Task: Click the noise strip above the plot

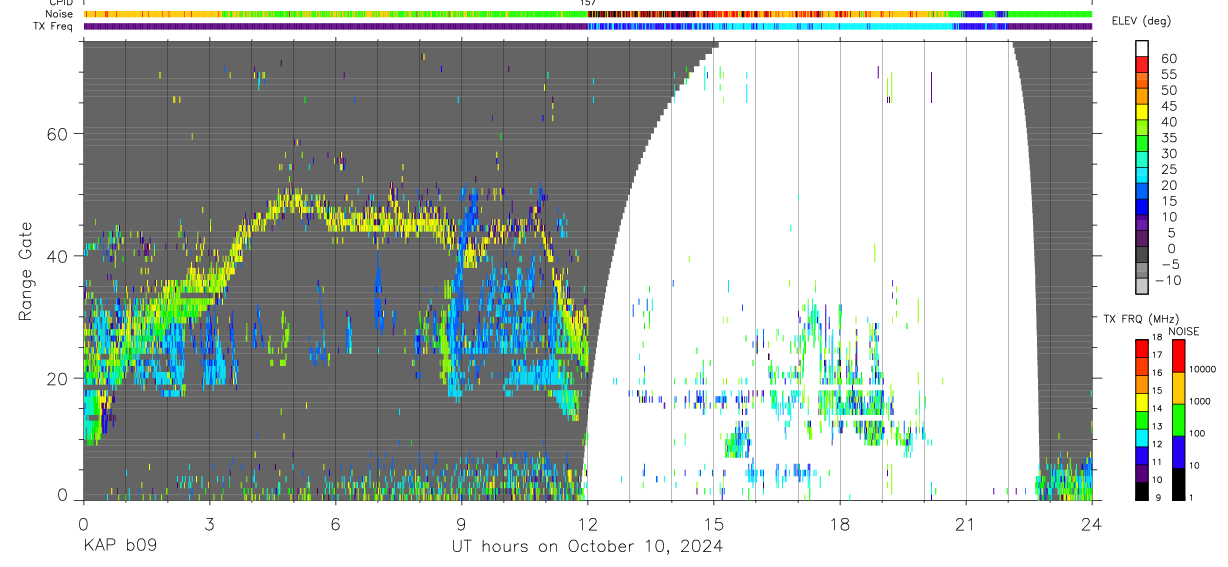Action: tap(588, 14)
